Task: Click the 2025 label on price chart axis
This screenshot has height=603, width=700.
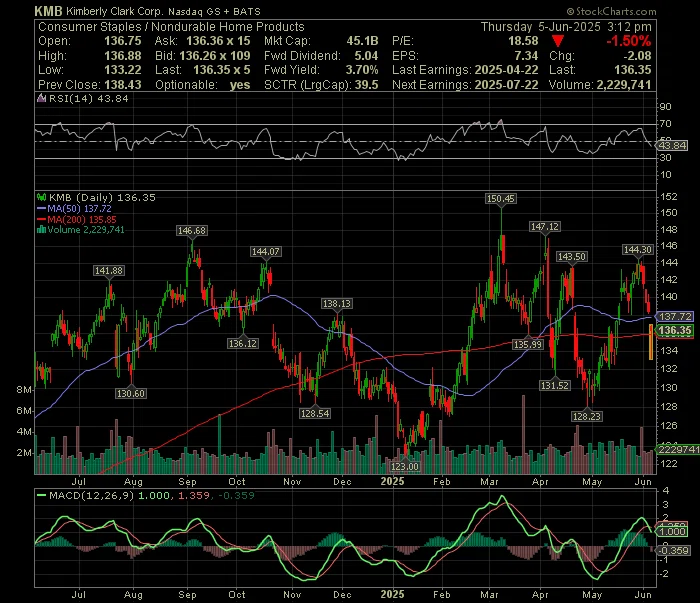Action: point(392,481)
